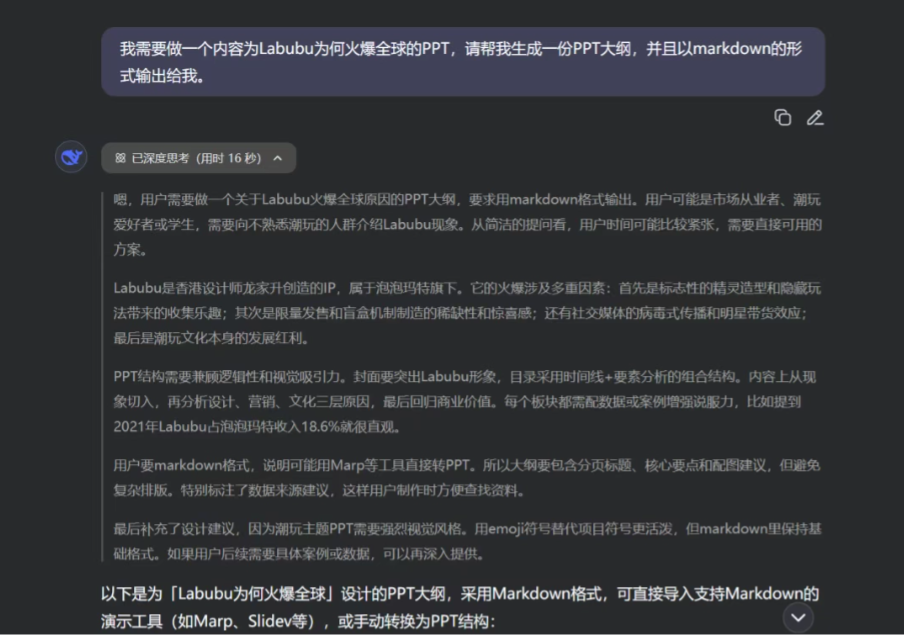Image resolution: width=905 pixels, height=635 pixels.
Task: Select the edit pencil icon near the copy icon
Action: point(815,117)
